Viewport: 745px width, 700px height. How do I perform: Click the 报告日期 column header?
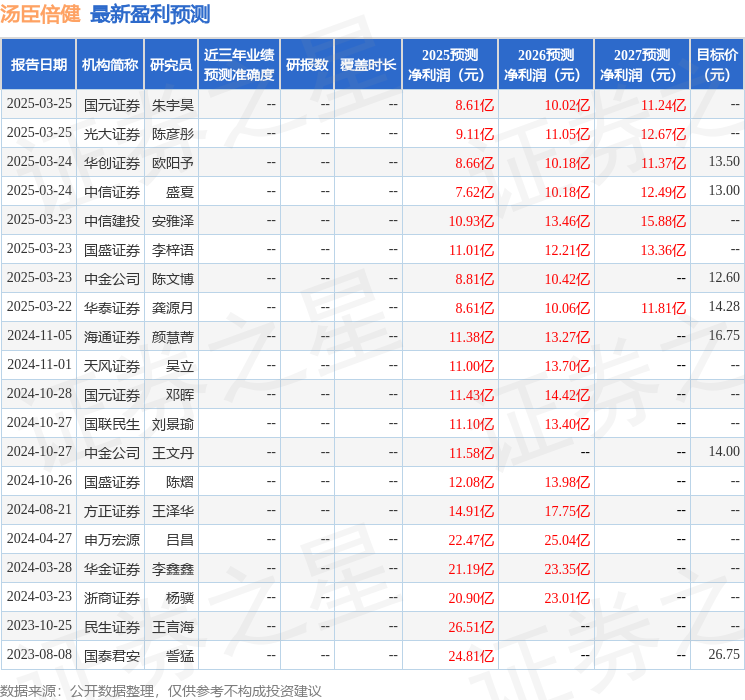coord(38,65)
